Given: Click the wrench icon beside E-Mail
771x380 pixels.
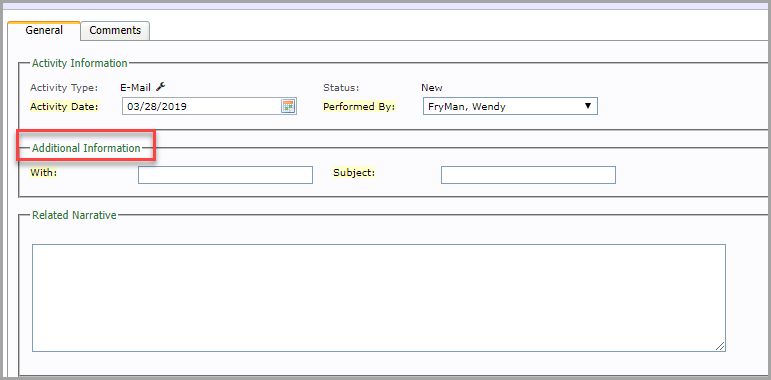Looking at the screenshot, I should [x=161, y=87].
